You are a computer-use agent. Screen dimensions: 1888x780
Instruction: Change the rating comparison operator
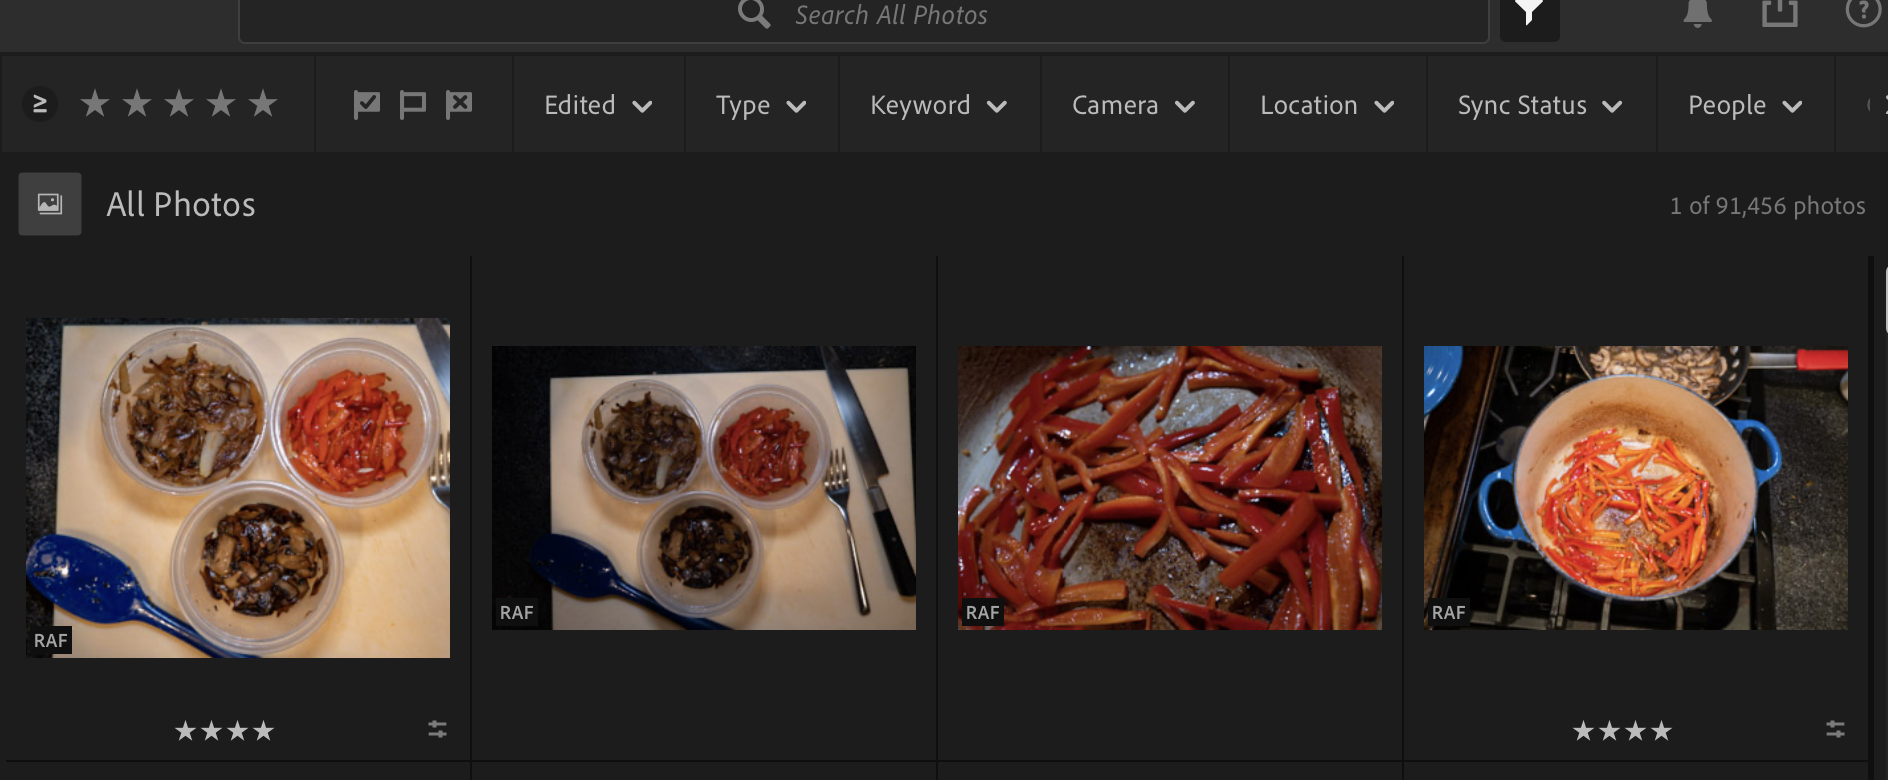coord(40,104)
